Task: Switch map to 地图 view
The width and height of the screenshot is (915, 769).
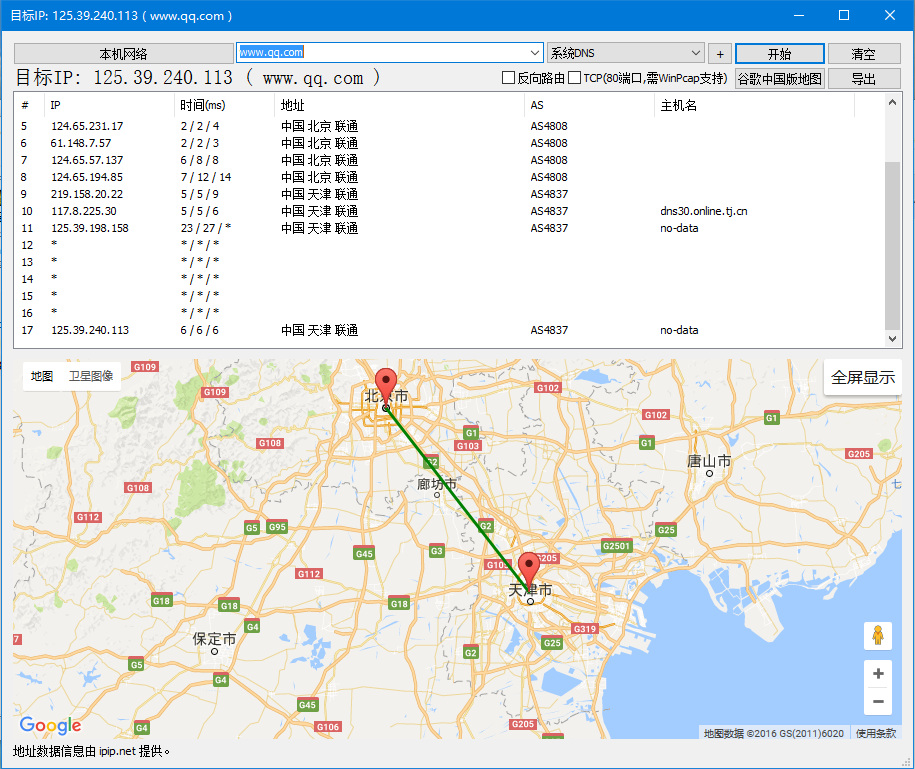Action: point(41,376)
